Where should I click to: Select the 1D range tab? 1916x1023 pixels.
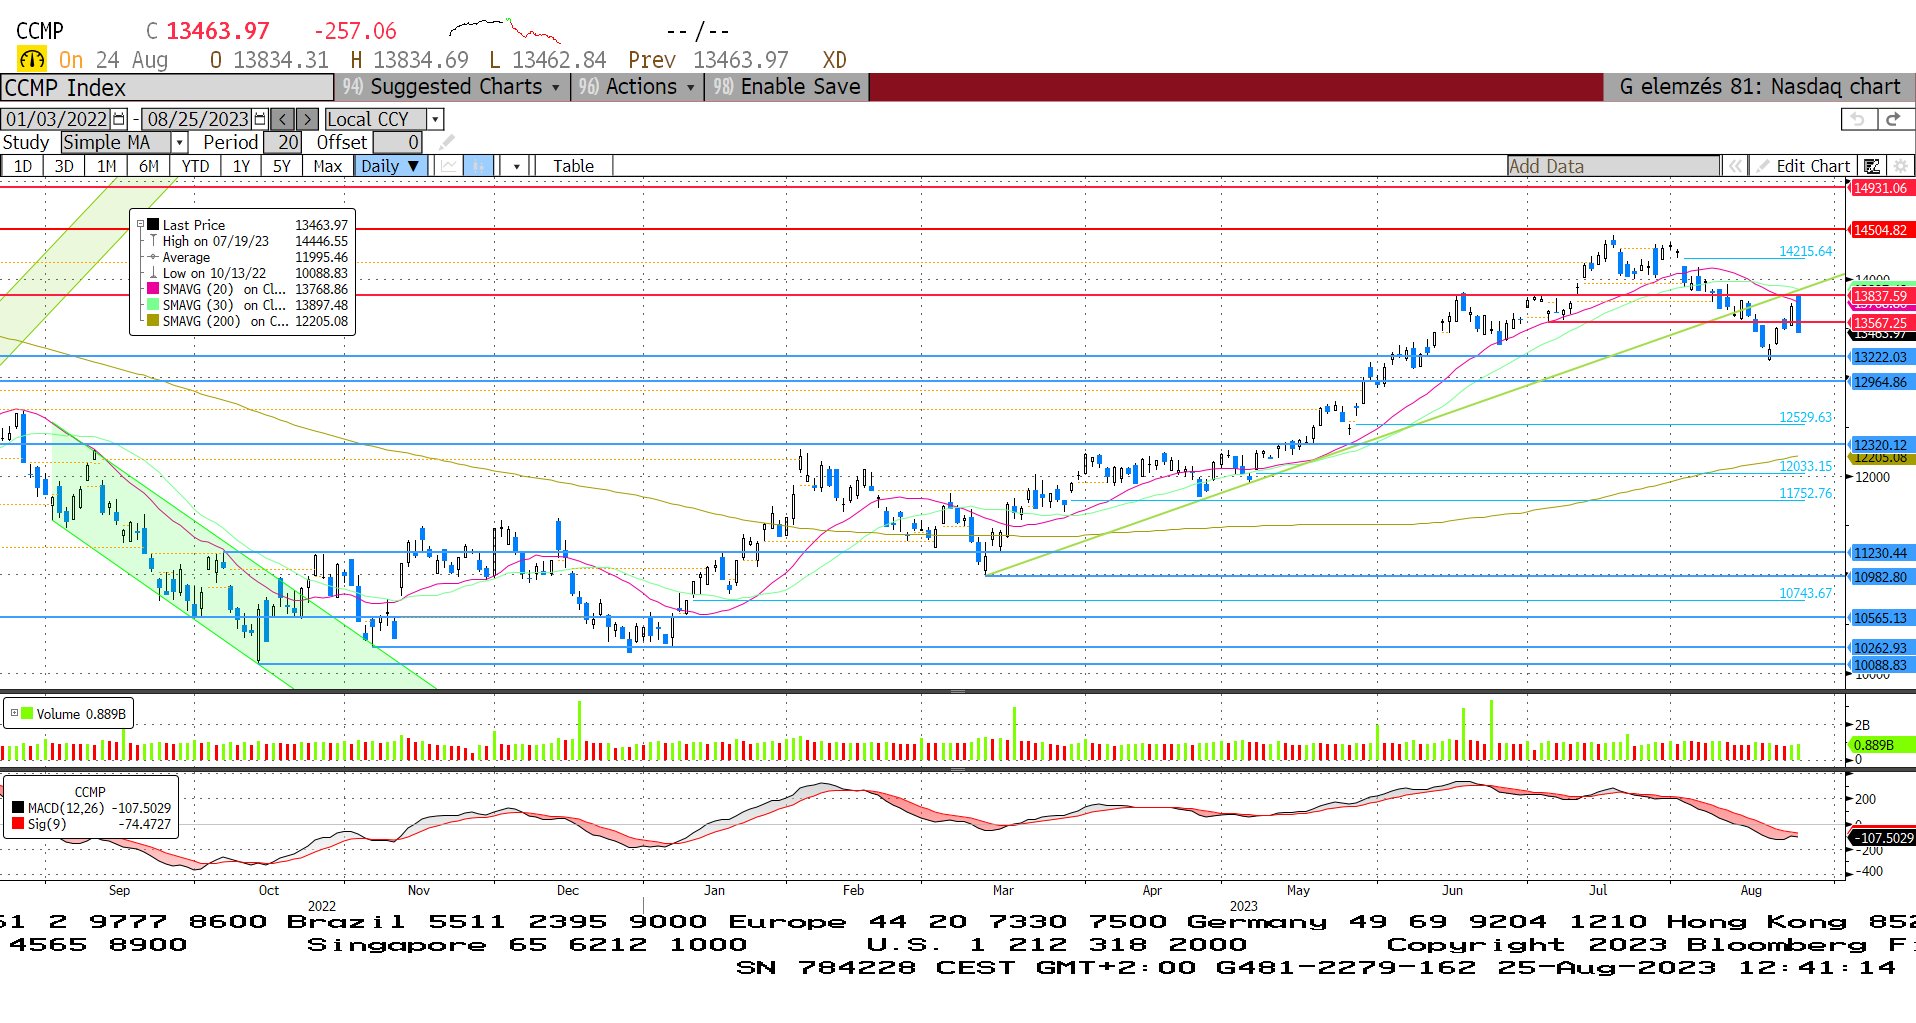(x=23, y=166)
